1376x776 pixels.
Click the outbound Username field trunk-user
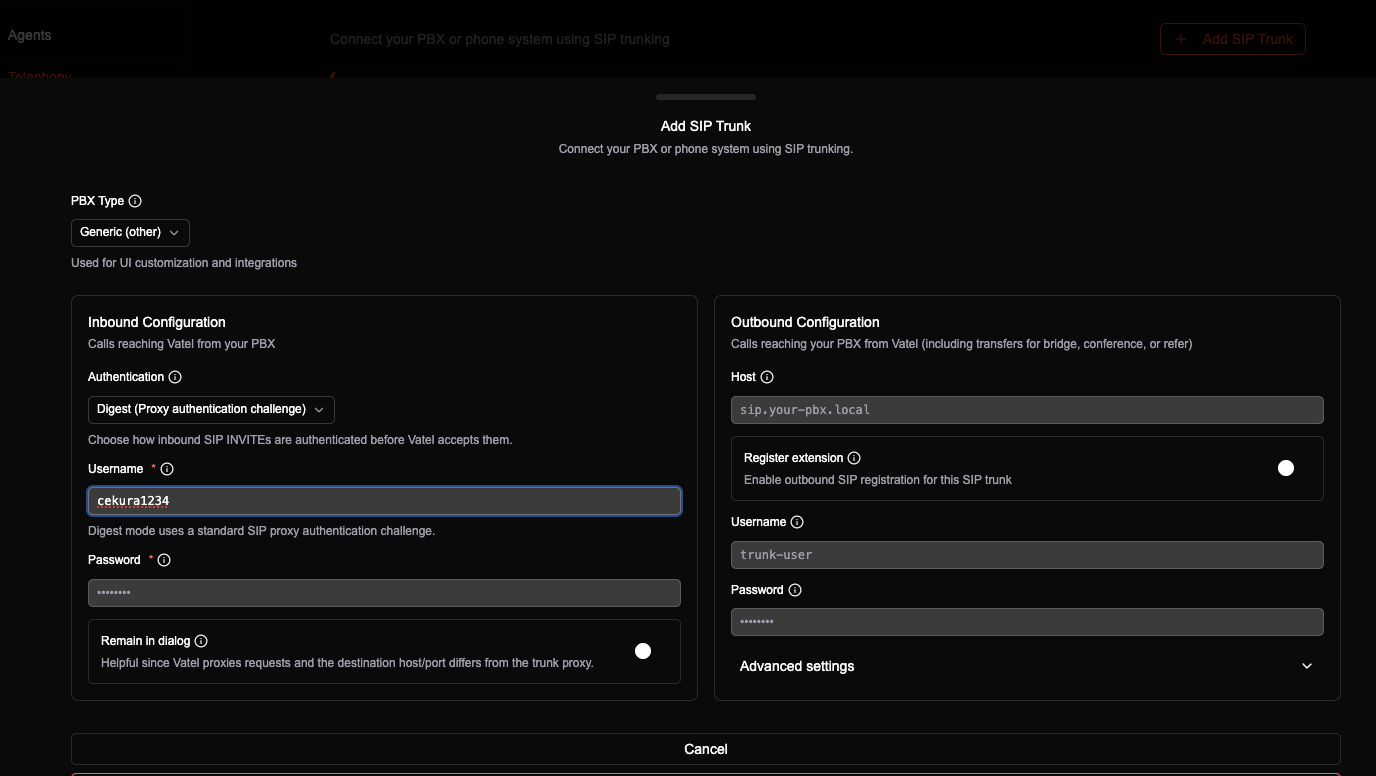click(x=1027, y=555)
